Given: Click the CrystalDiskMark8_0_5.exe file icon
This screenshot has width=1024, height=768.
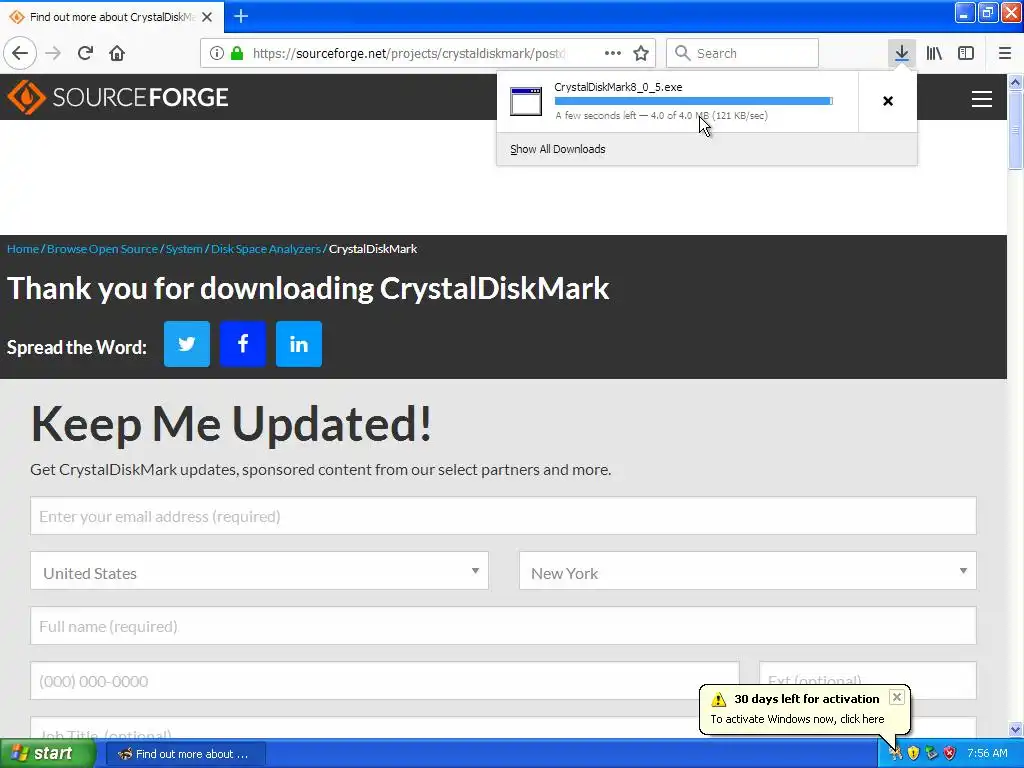Looking at the screenshot, I should pos(526,101).
